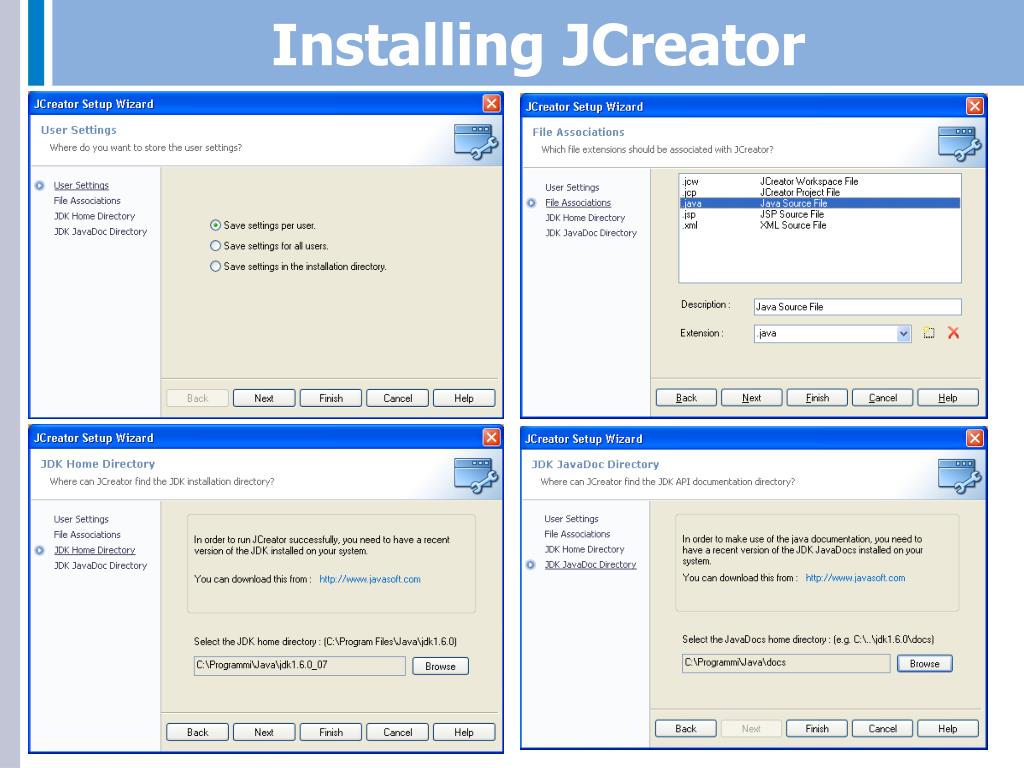Image resolution: width=1024 pixels, height=768 pixels.
Task: Click Finish in the File Associations wizard
Action: [x=817, y=398]
